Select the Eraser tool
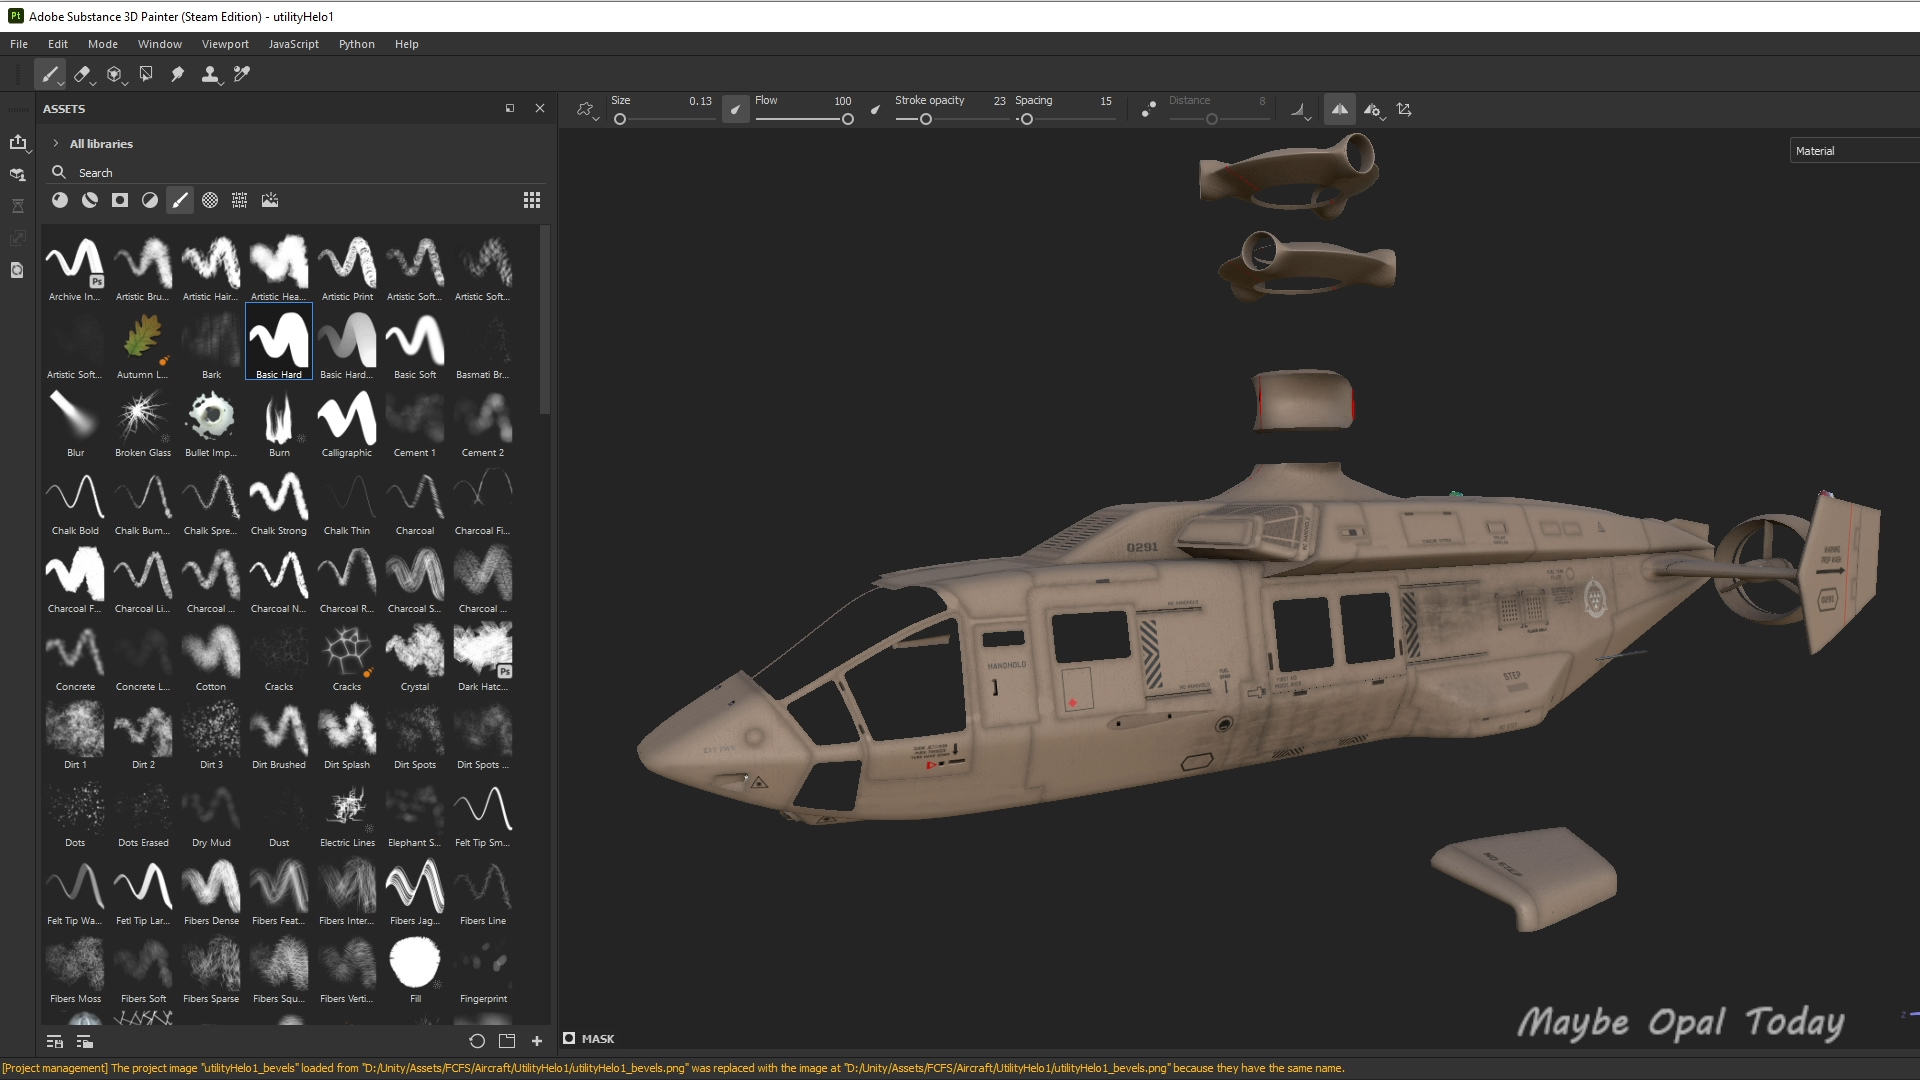This screenshot has height=1080, width=1920. pyautogui.click(x=82, y=74)
